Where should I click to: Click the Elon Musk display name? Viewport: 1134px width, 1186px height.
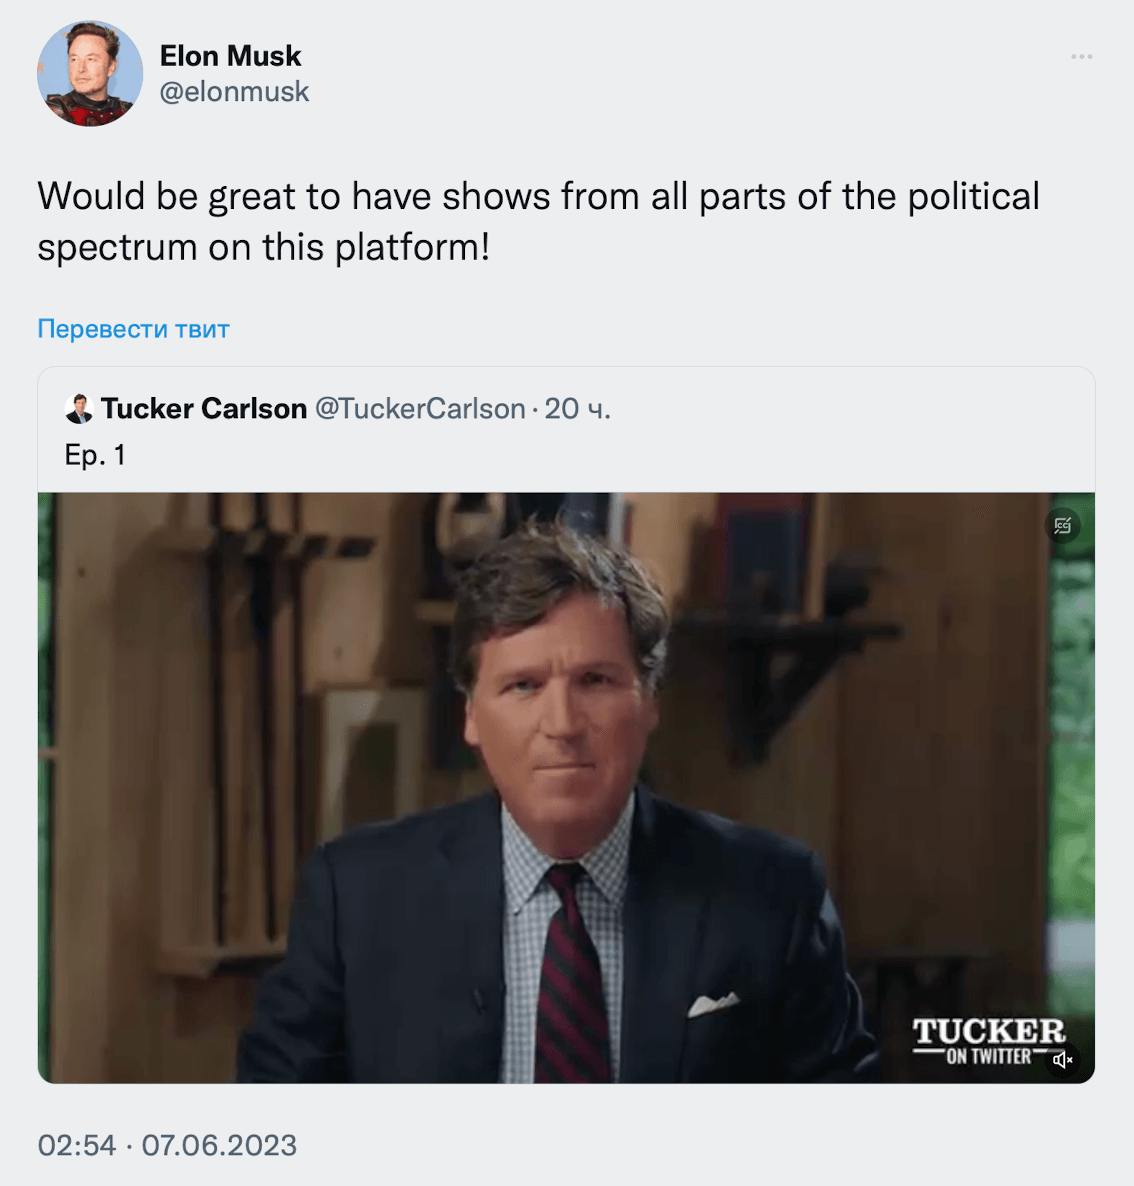[230, 56]
